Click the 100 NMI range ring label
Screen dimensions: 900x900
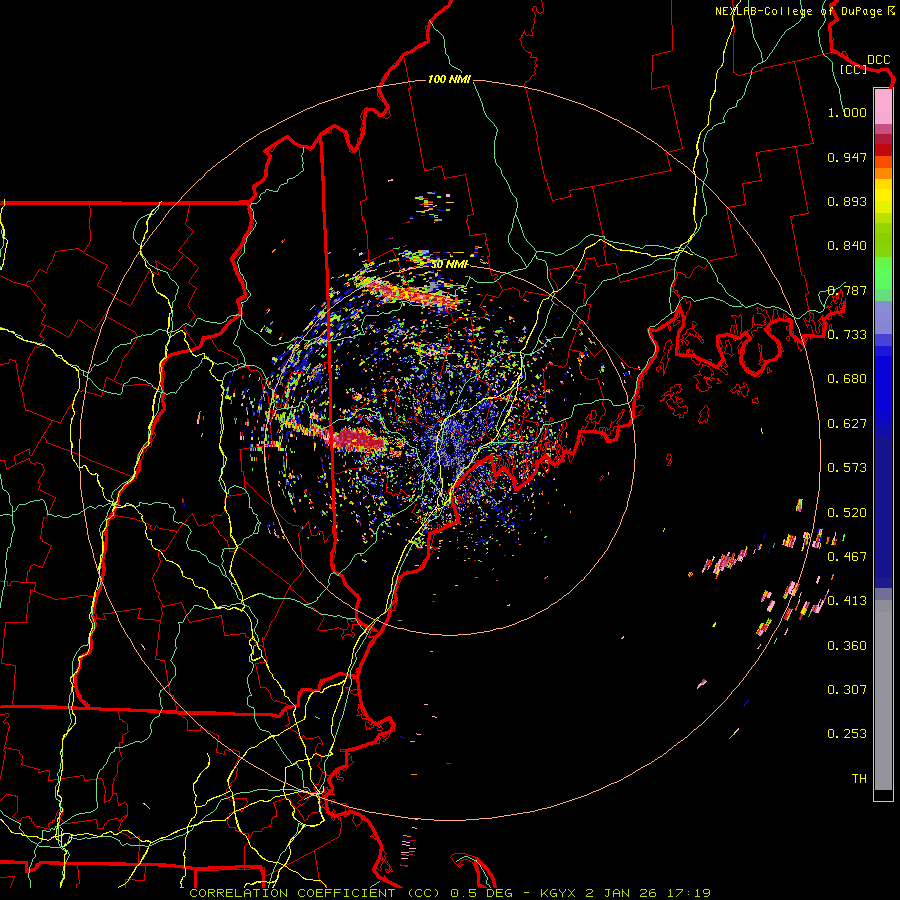(449, 79)
